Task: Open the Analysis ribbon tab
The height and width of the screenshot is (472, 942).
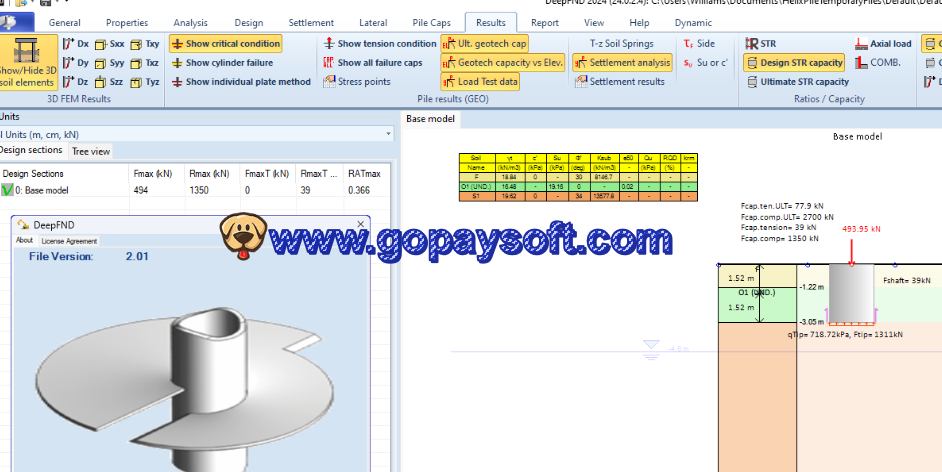Action: click(190, 23)
